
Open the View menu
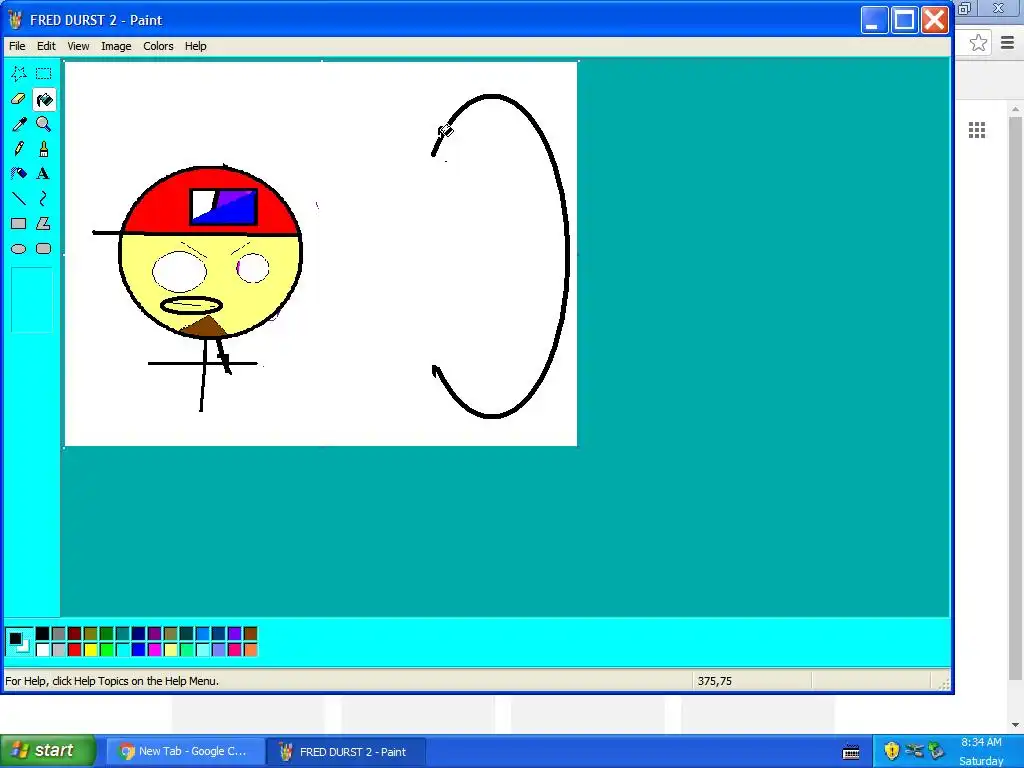tap(78, 46)
